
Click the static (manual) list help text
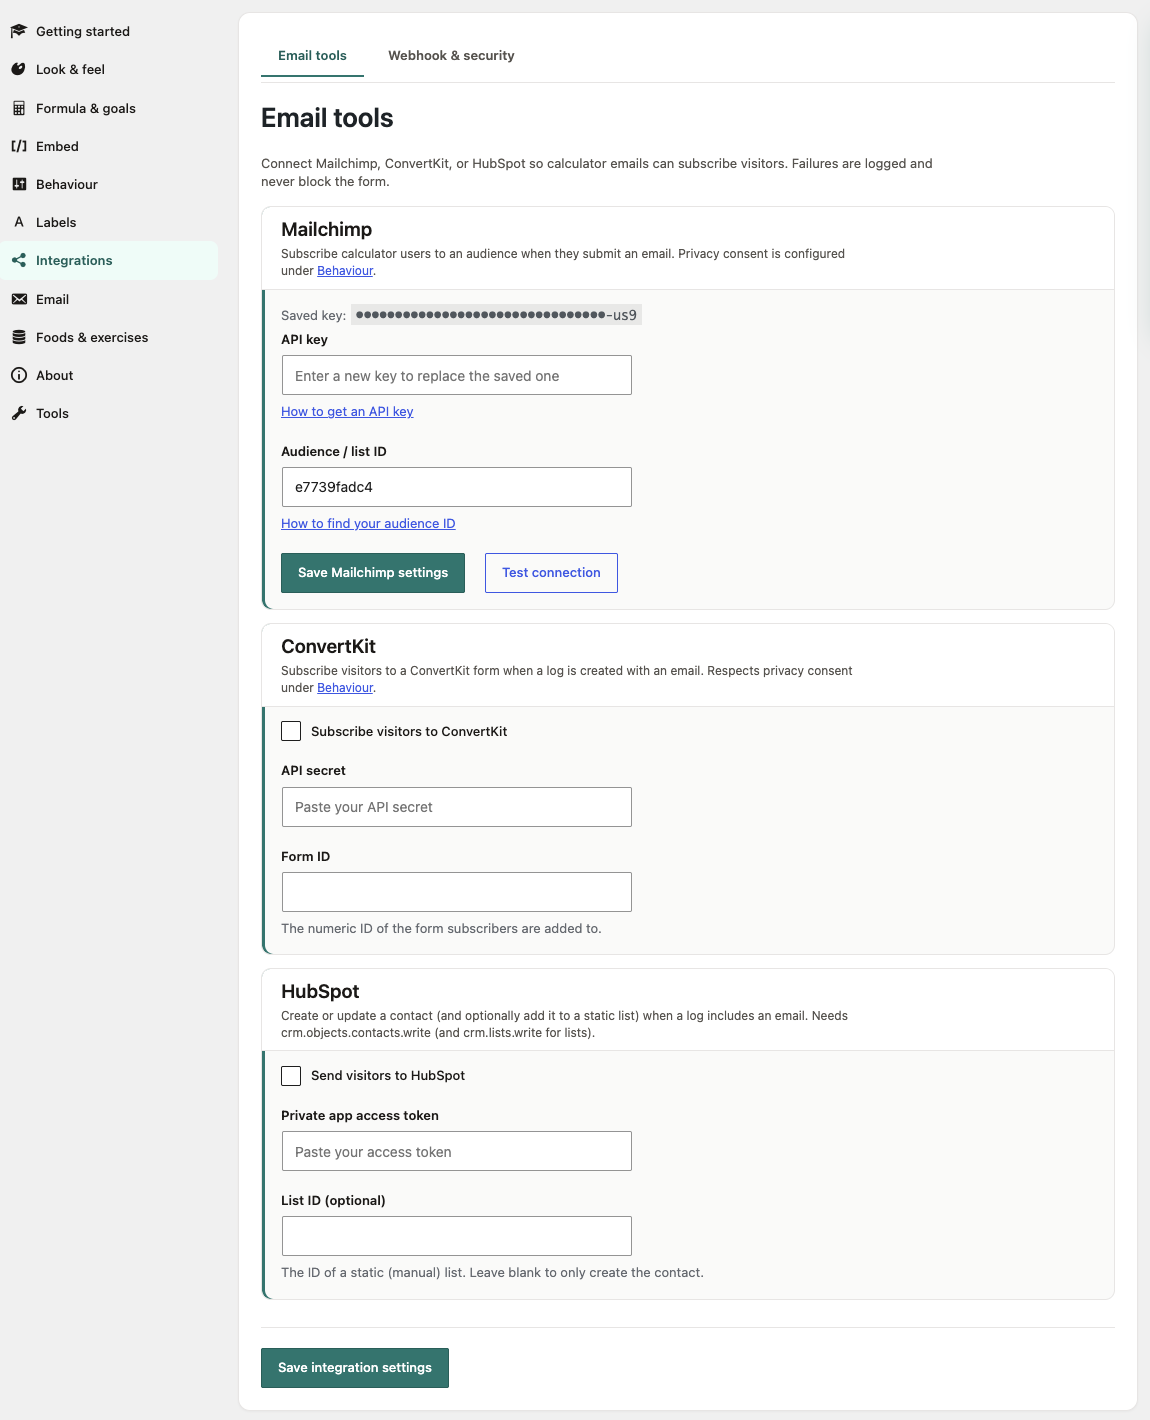[x=492, y=1272]
